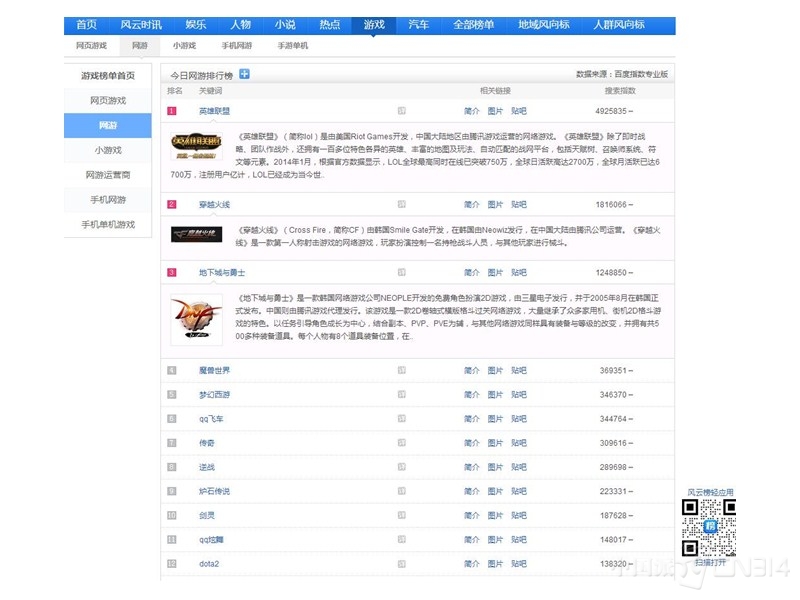
Task: Open 汽车 navigation tab
Action: click(418, 24)
